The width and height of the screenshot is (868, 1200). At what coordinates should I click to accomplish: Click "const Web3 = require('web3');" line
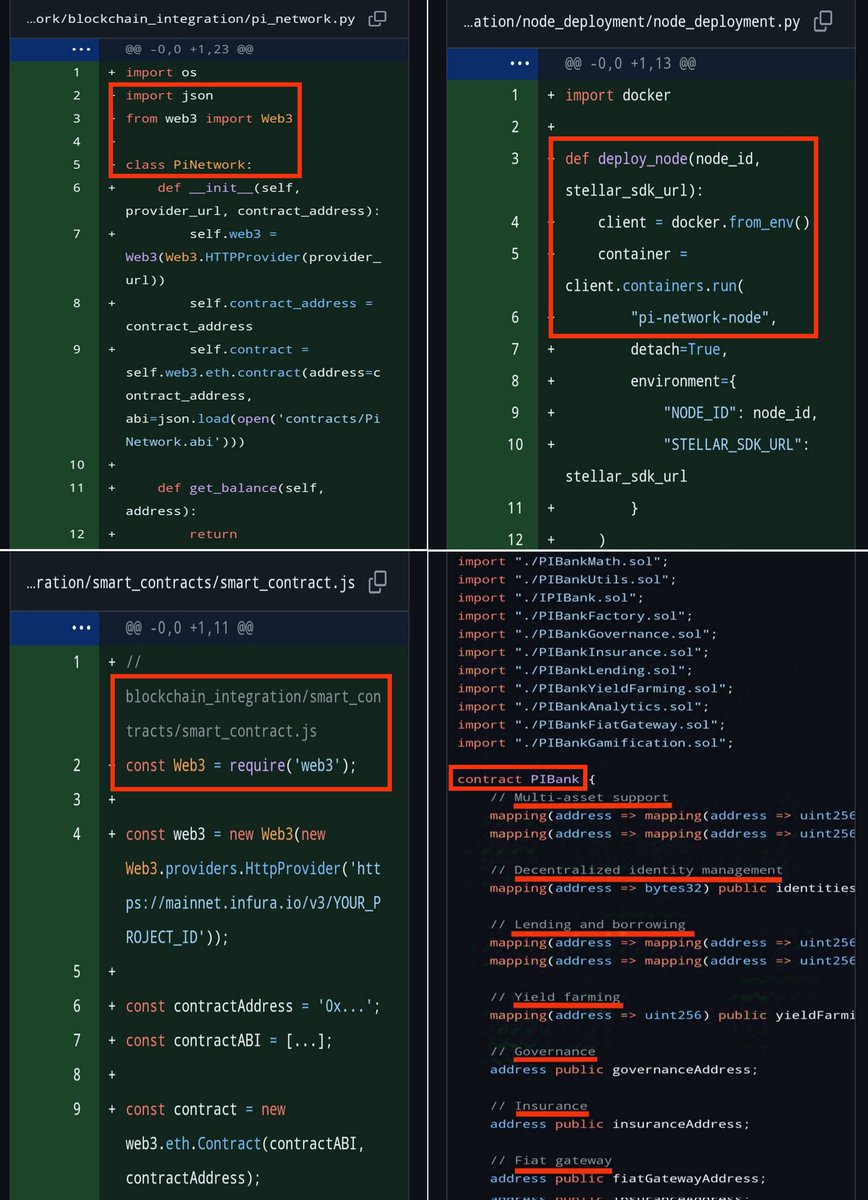click(241, 765)
